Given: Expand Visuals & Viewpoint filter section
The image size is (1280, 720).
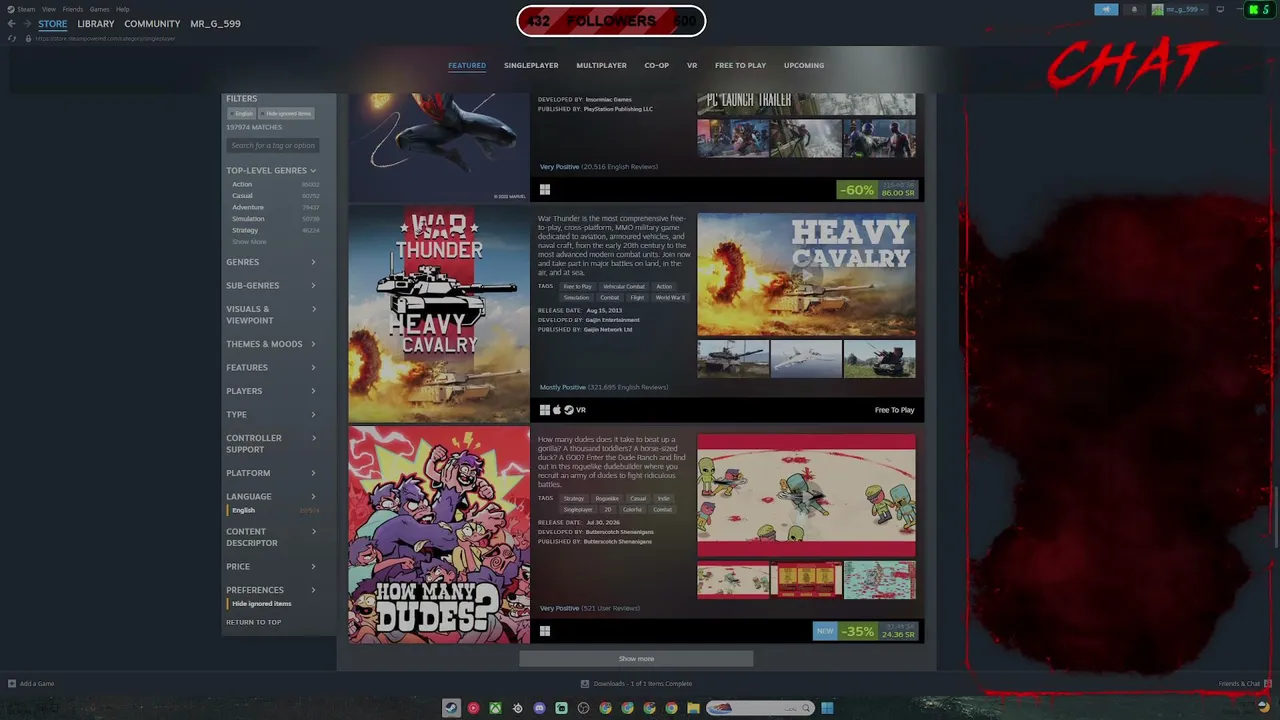Looking at the screenshot, I should click(271, 315).
